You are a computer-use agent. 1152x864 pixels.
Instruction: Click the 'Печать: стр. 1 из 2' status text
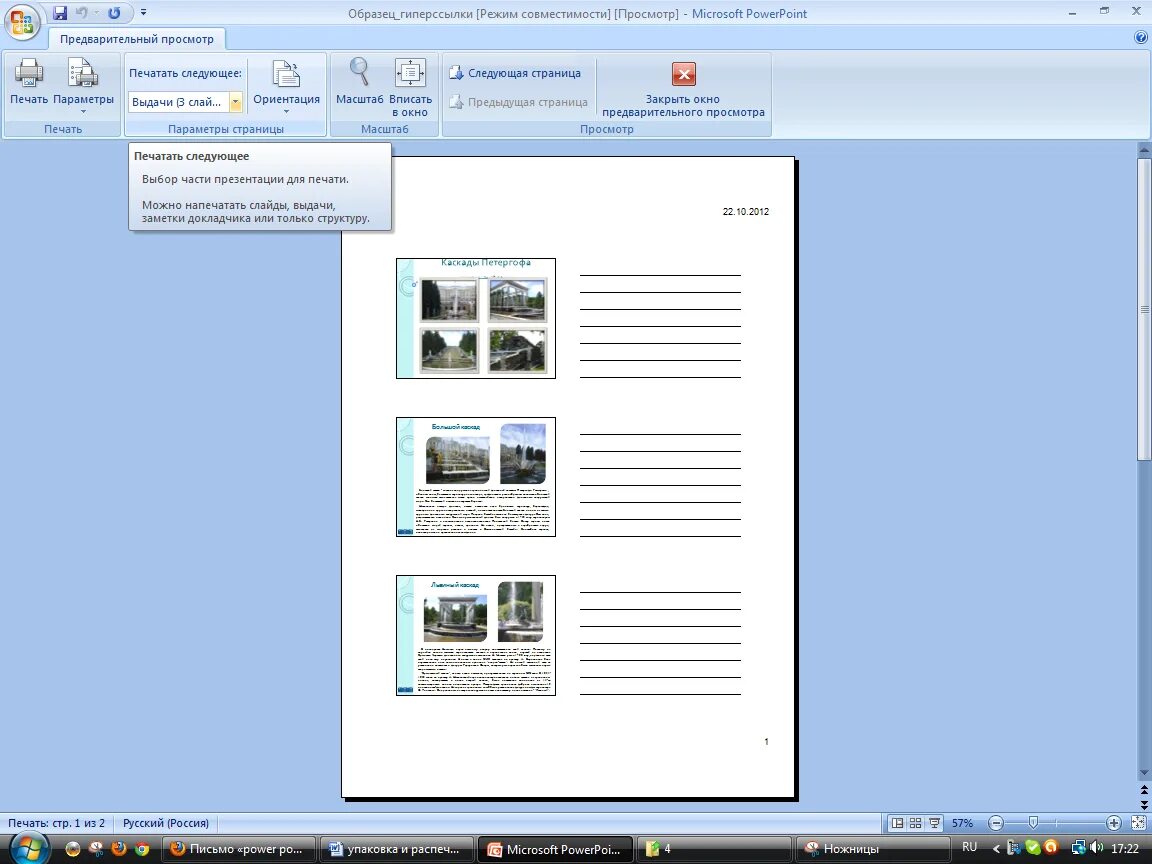(x=57, y=823)
